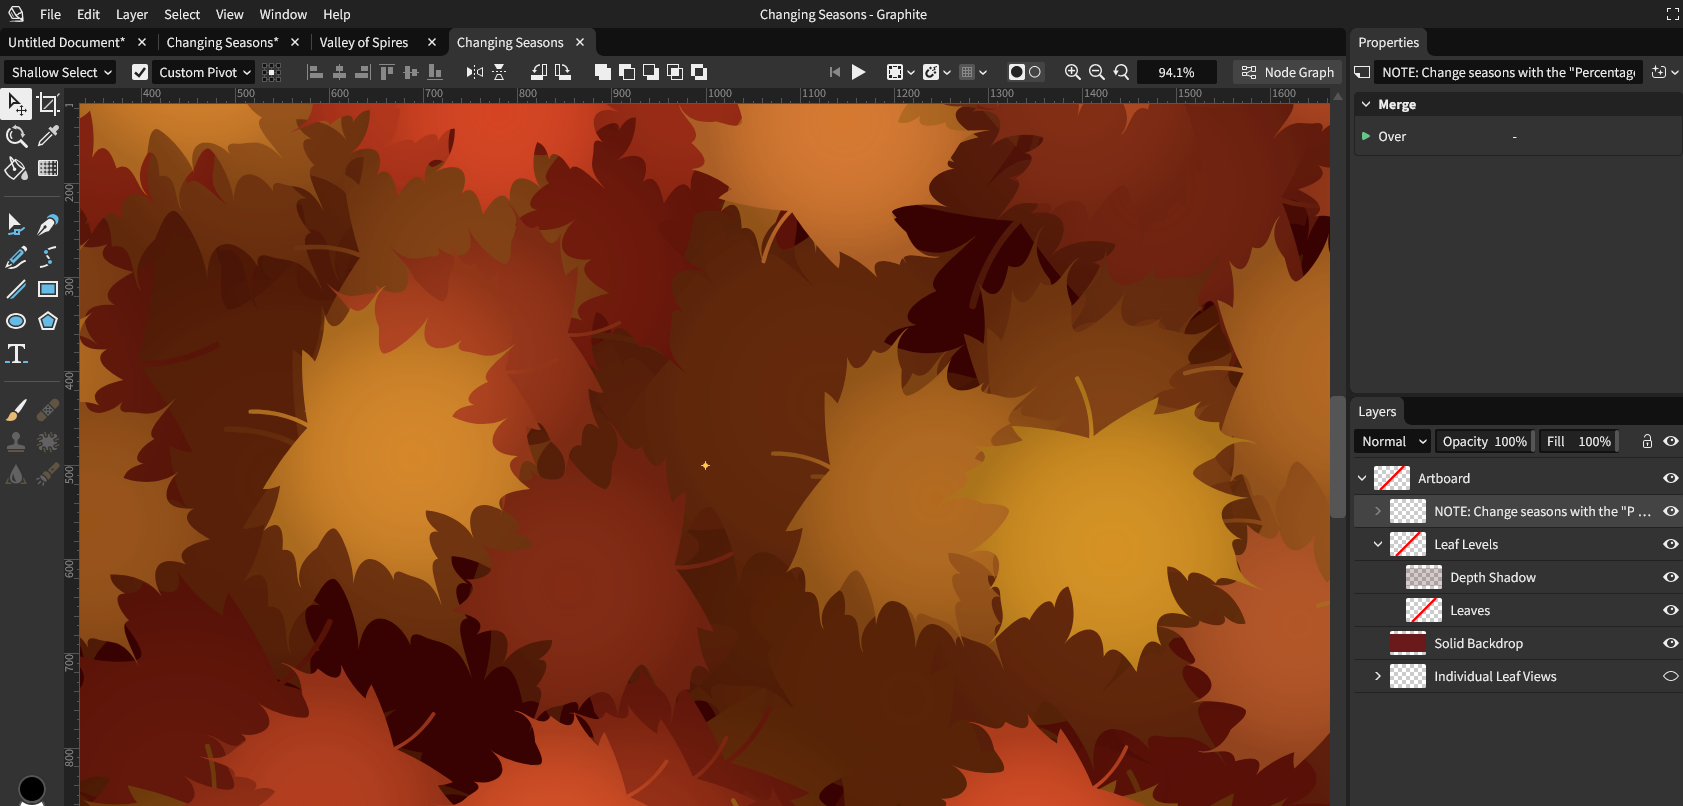Click the zoom in magnifier icon
This screenshot has height=806, width=1683.
1072,72
